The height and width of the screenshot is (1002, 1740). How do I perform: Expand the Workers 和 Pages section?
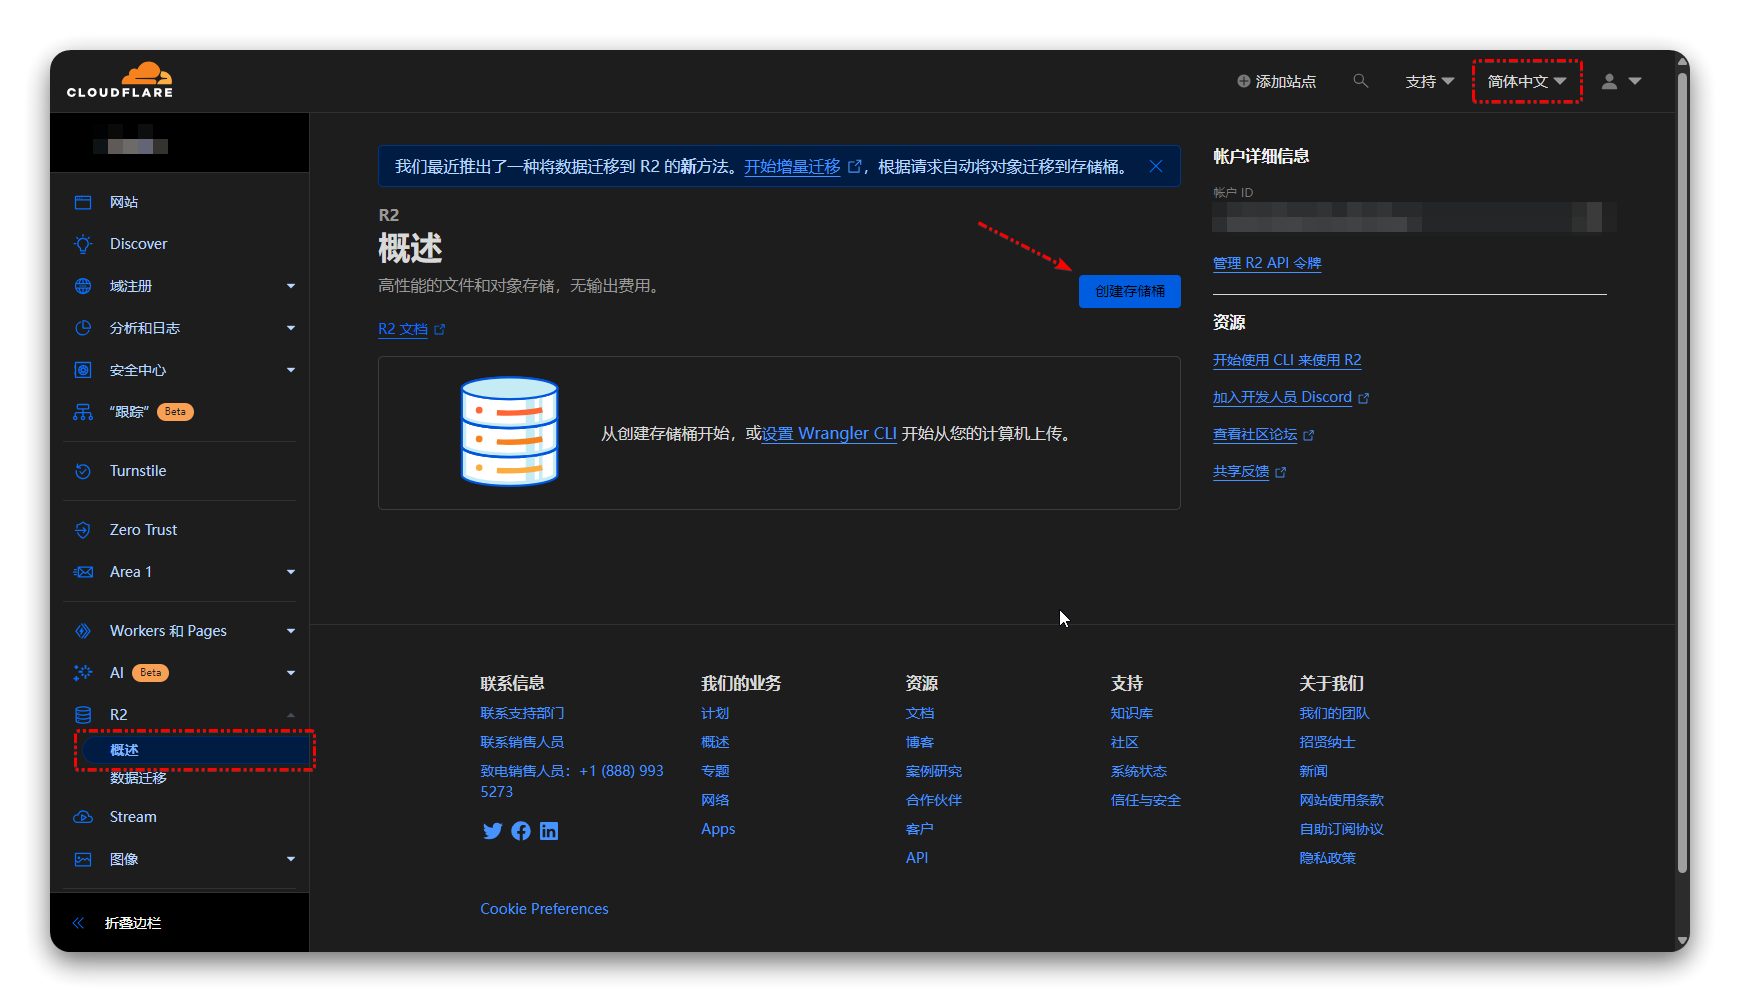[291, 631]
